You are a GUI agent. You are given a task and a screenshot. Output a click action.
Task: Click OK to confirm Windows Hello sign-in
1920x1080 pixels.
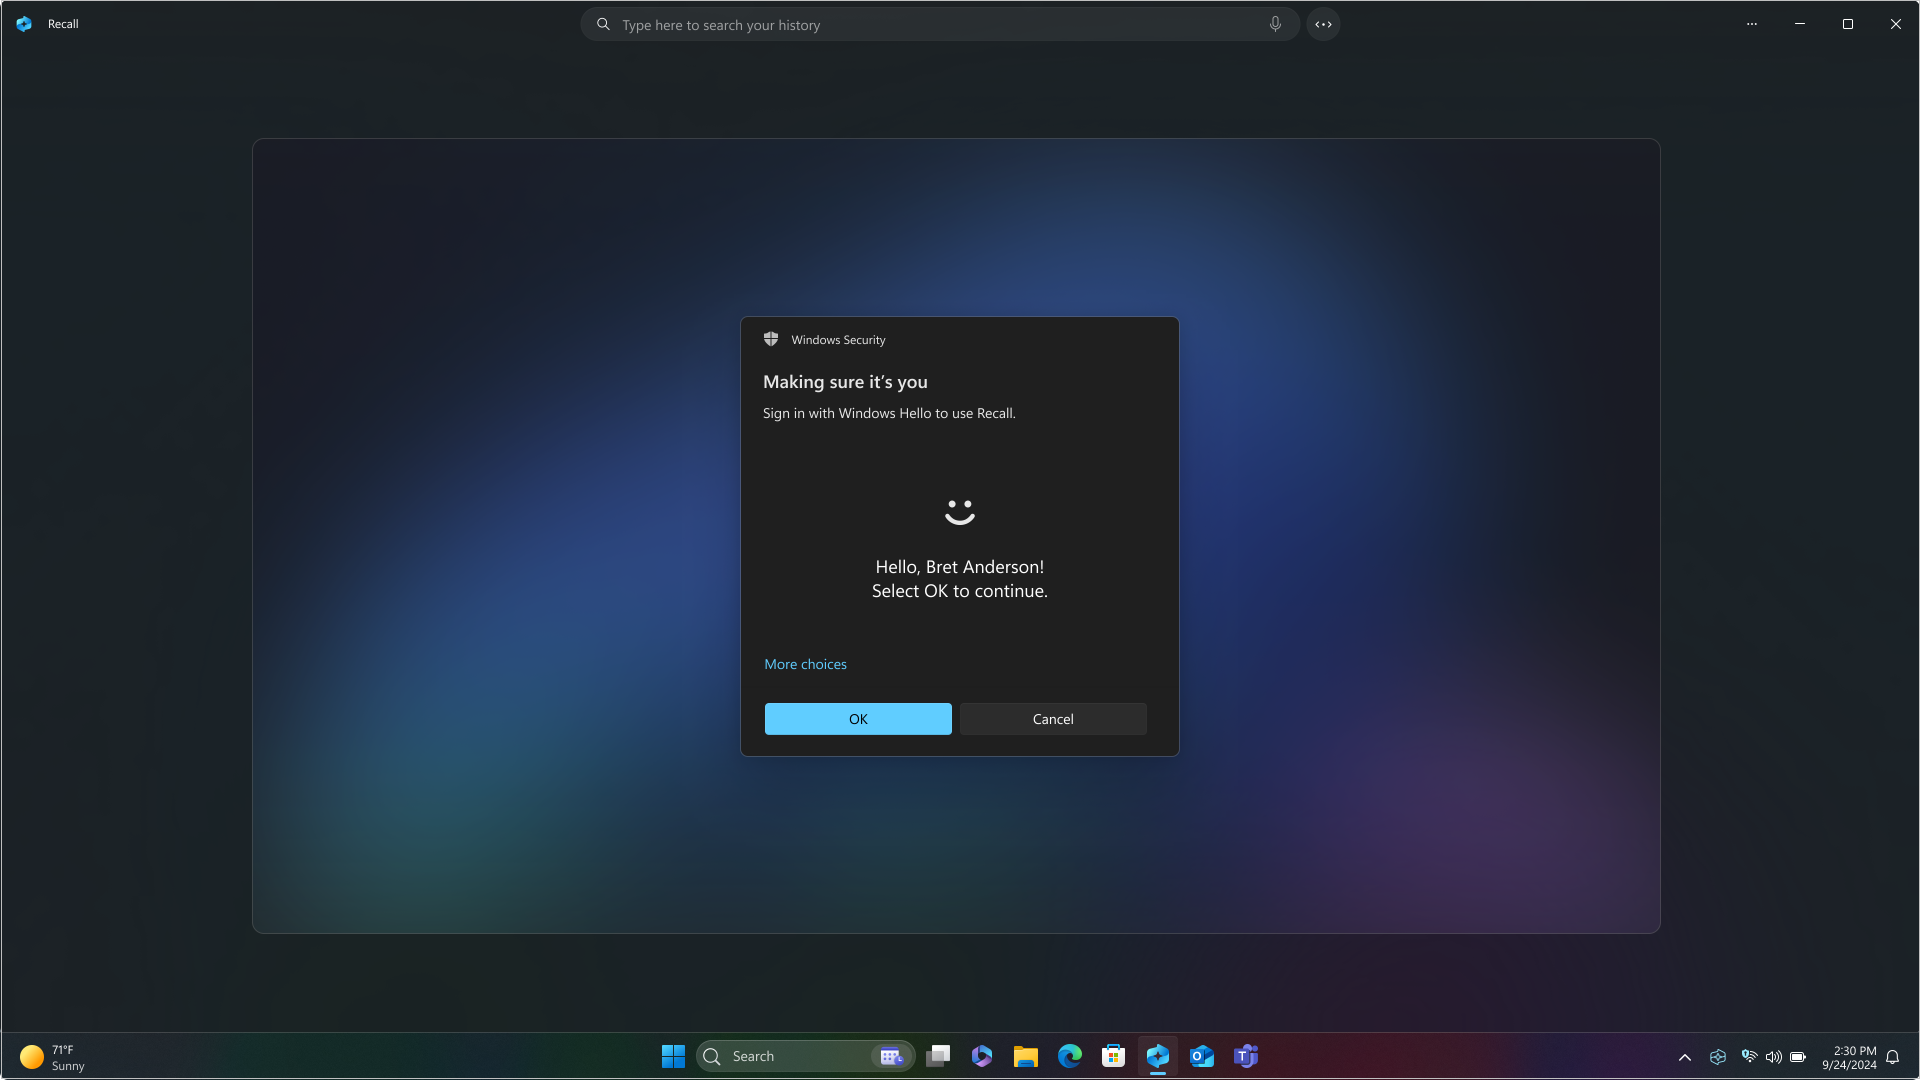pyautogui.click(x=858, y=719)
